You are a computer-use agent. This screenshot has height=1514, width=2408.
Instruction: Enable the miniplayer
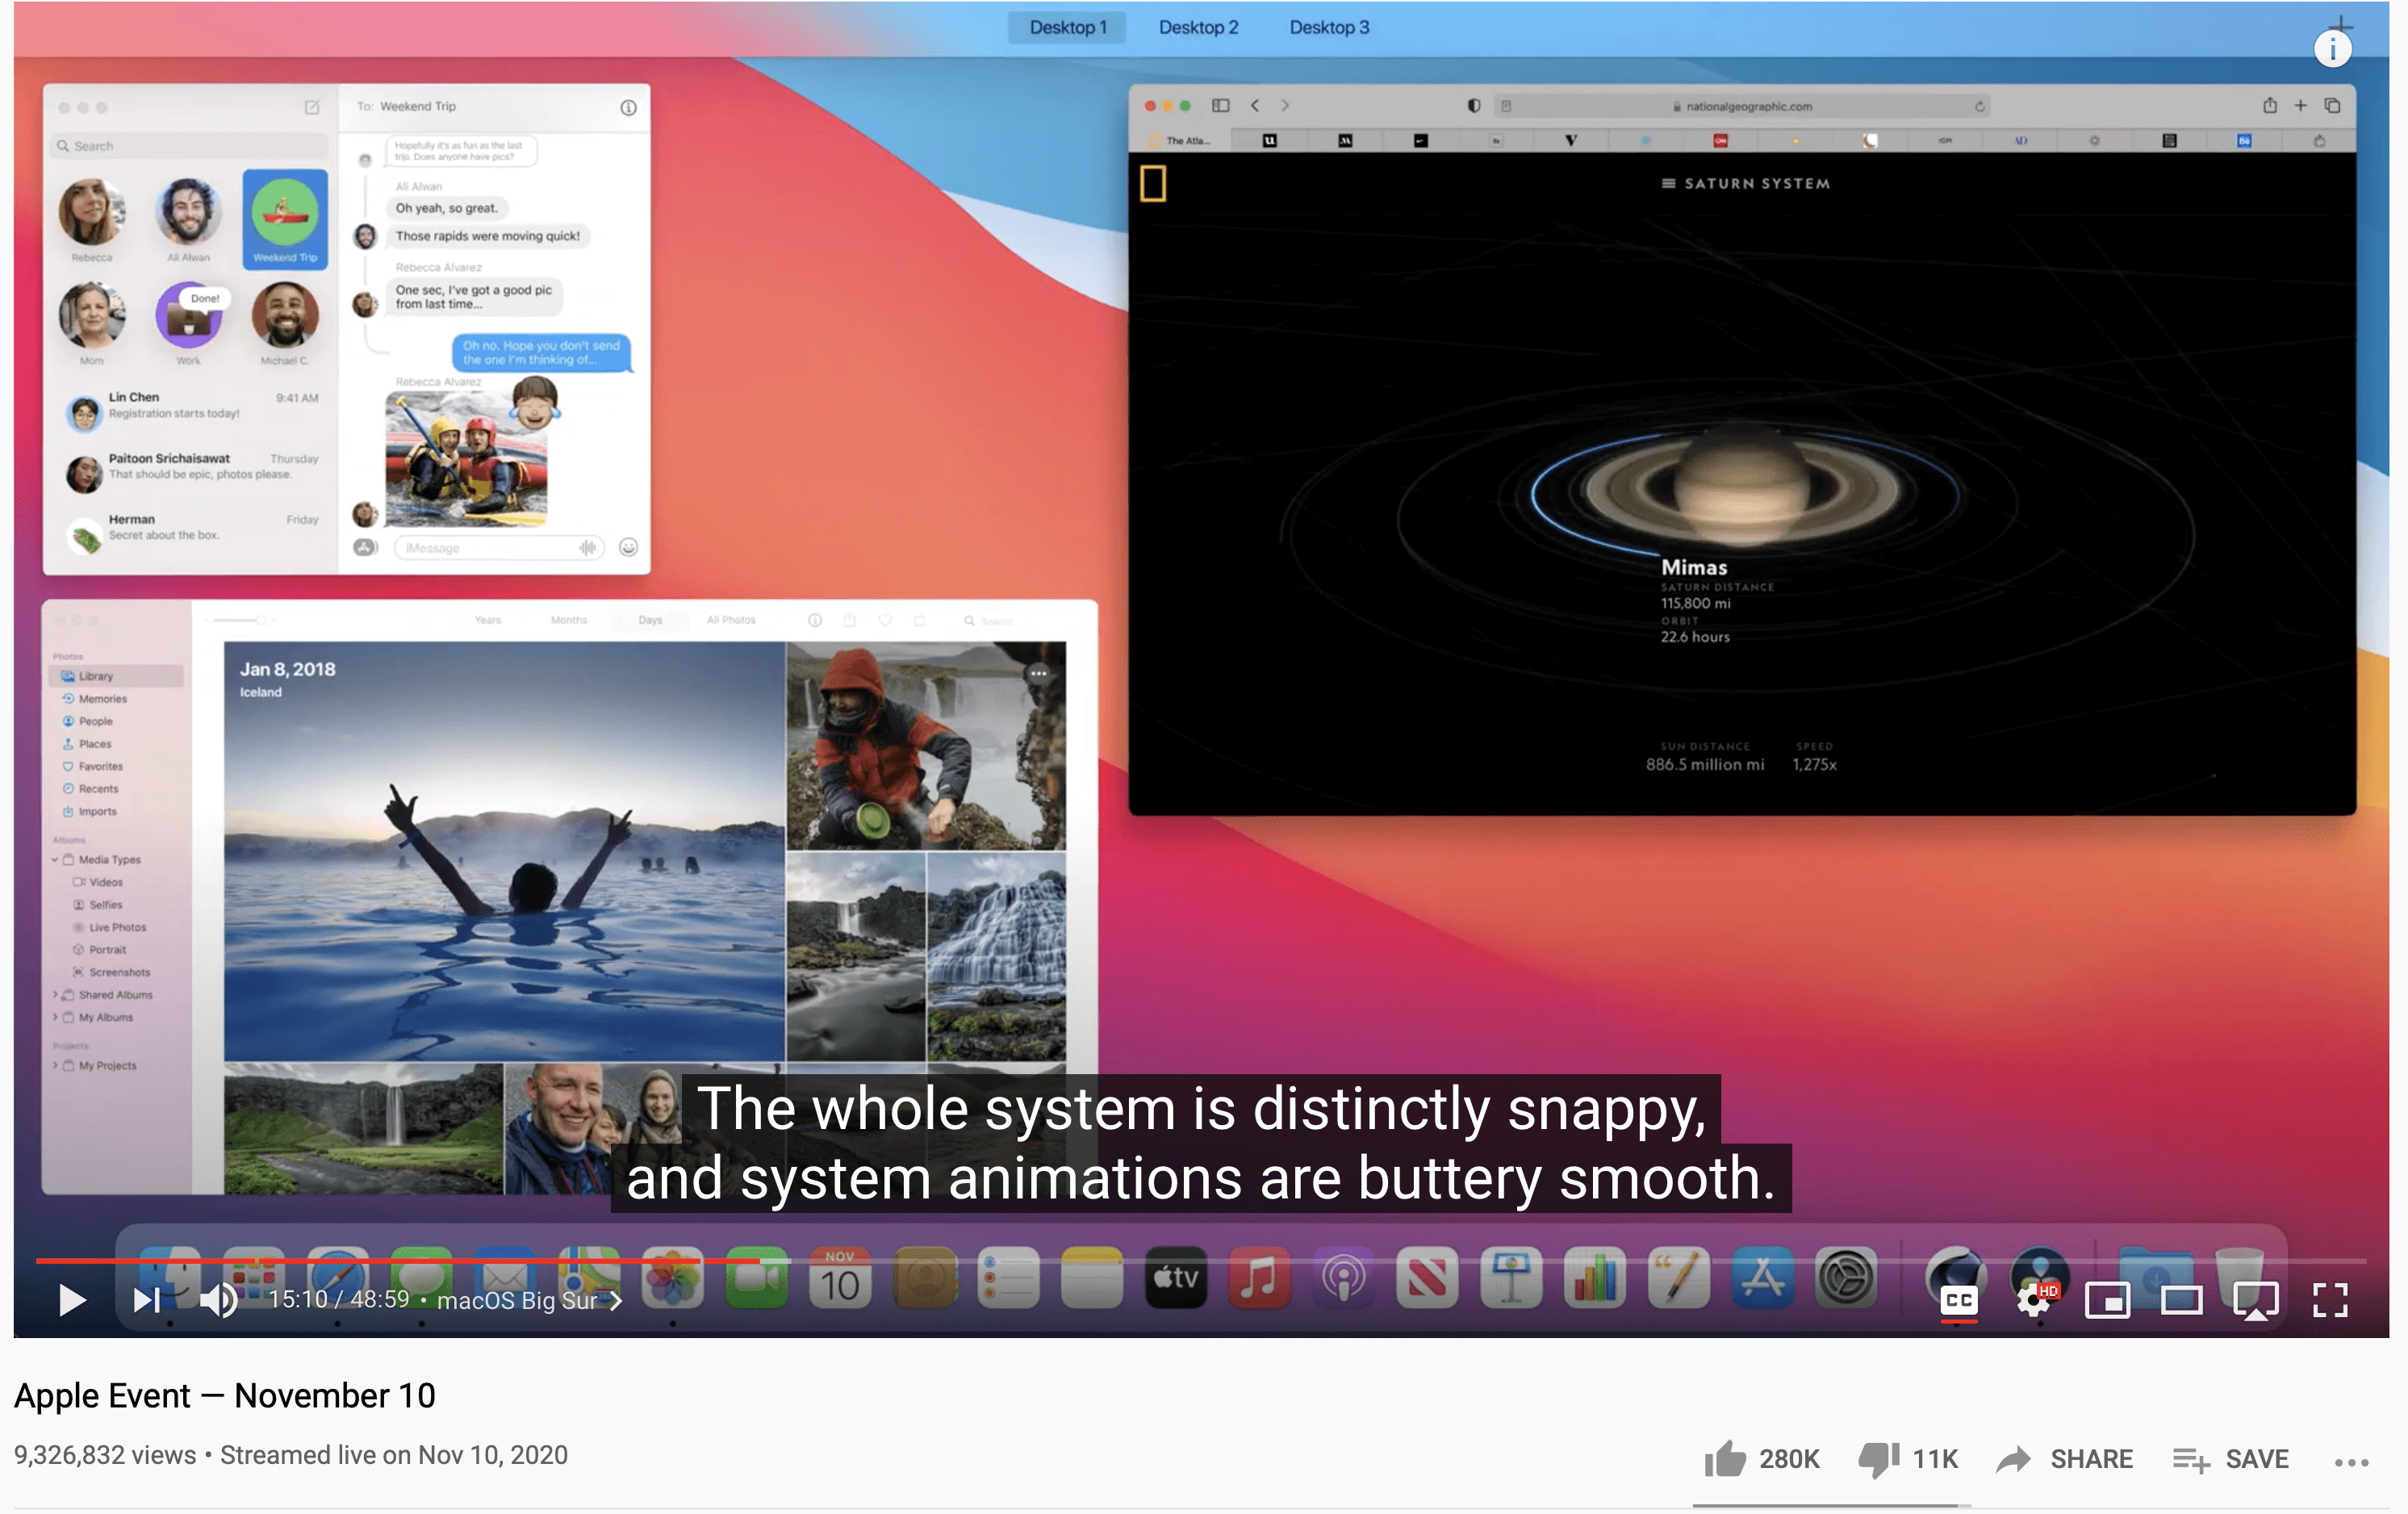tap(2107, 1300)
